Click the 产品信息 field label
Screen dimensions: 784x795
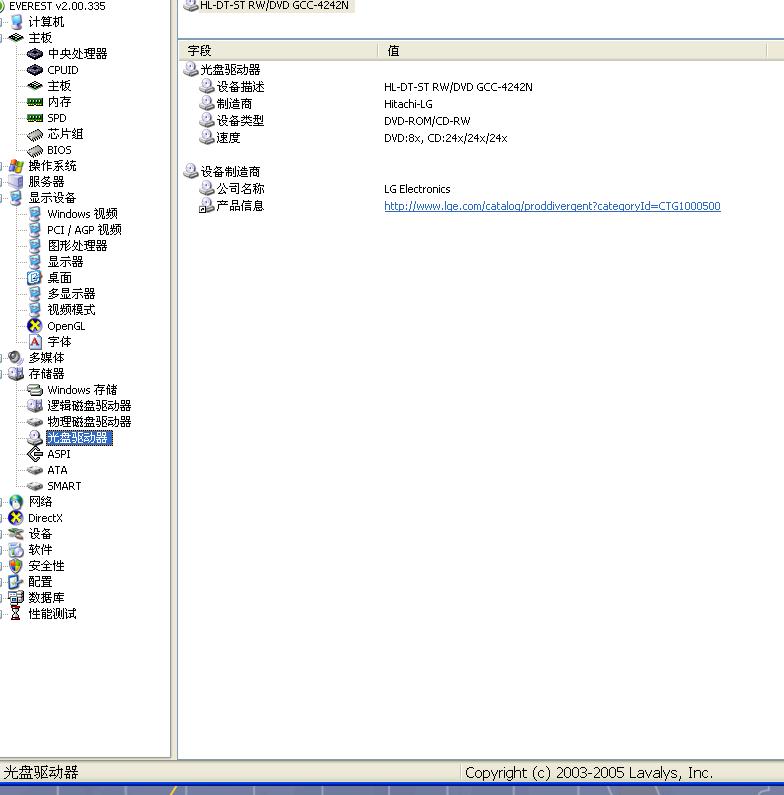pyautogui.click(x=240, y=206)
